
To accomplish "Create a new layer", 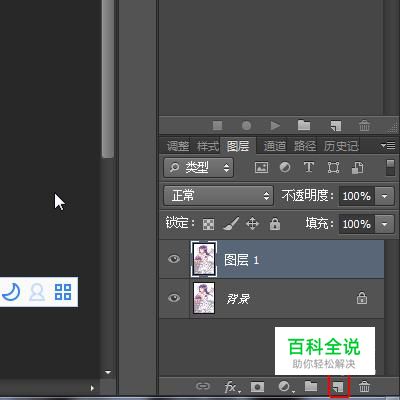I will (338, 387).
